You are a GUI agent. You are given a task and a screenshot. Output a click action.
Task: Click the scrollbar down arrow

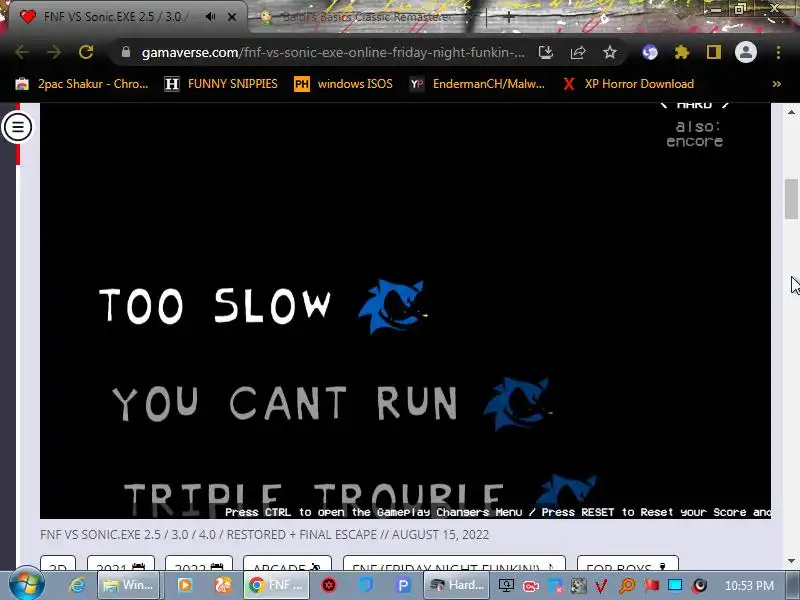pyautogui.click(x=791, y=561)
